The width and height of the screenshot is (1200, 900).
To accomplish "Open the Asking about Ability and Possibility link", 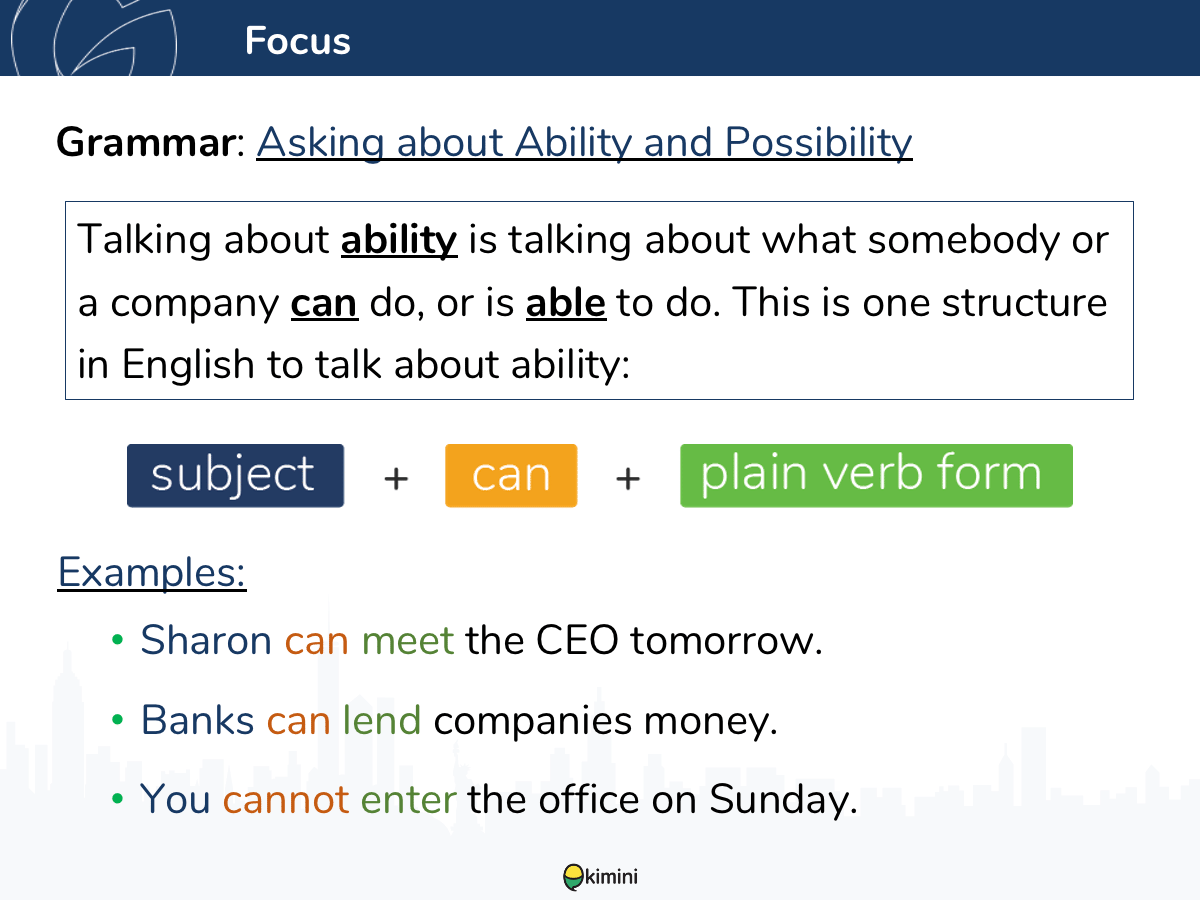I will [x=584, y=142].
